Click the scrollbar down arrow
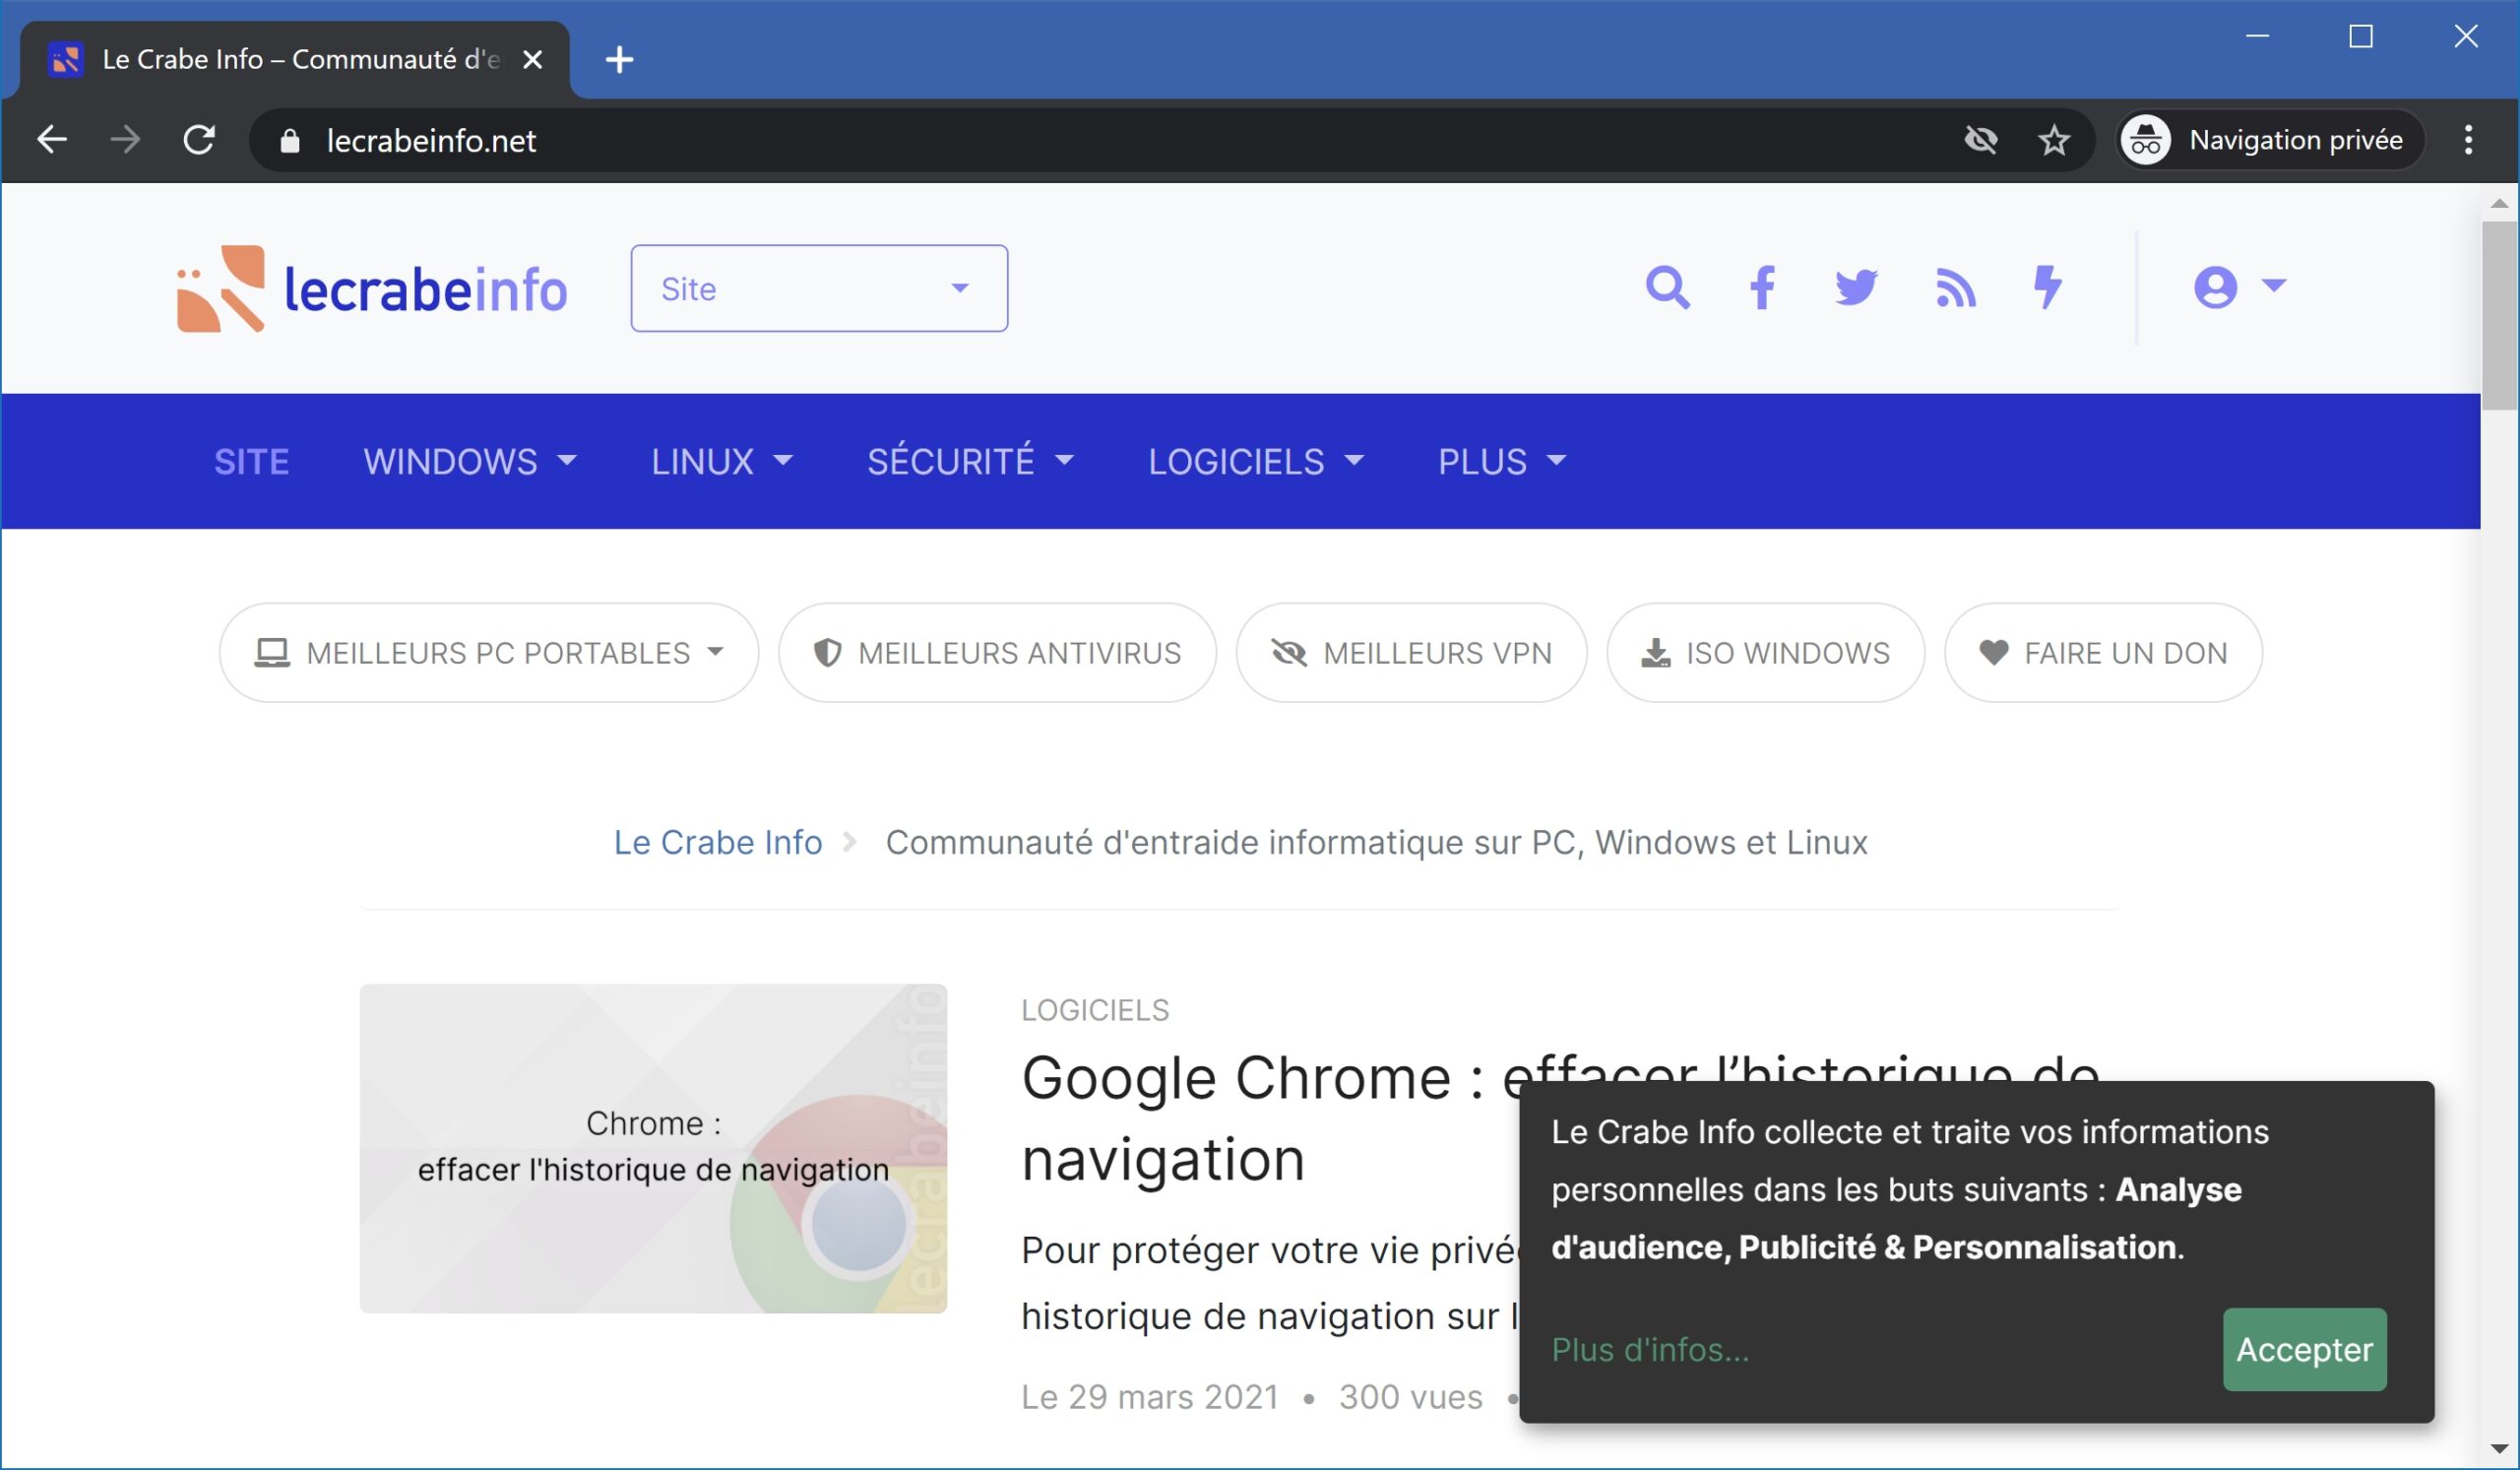Image resolution: width=2520 pixels, height=1470 pixels. point(2499,1448)
